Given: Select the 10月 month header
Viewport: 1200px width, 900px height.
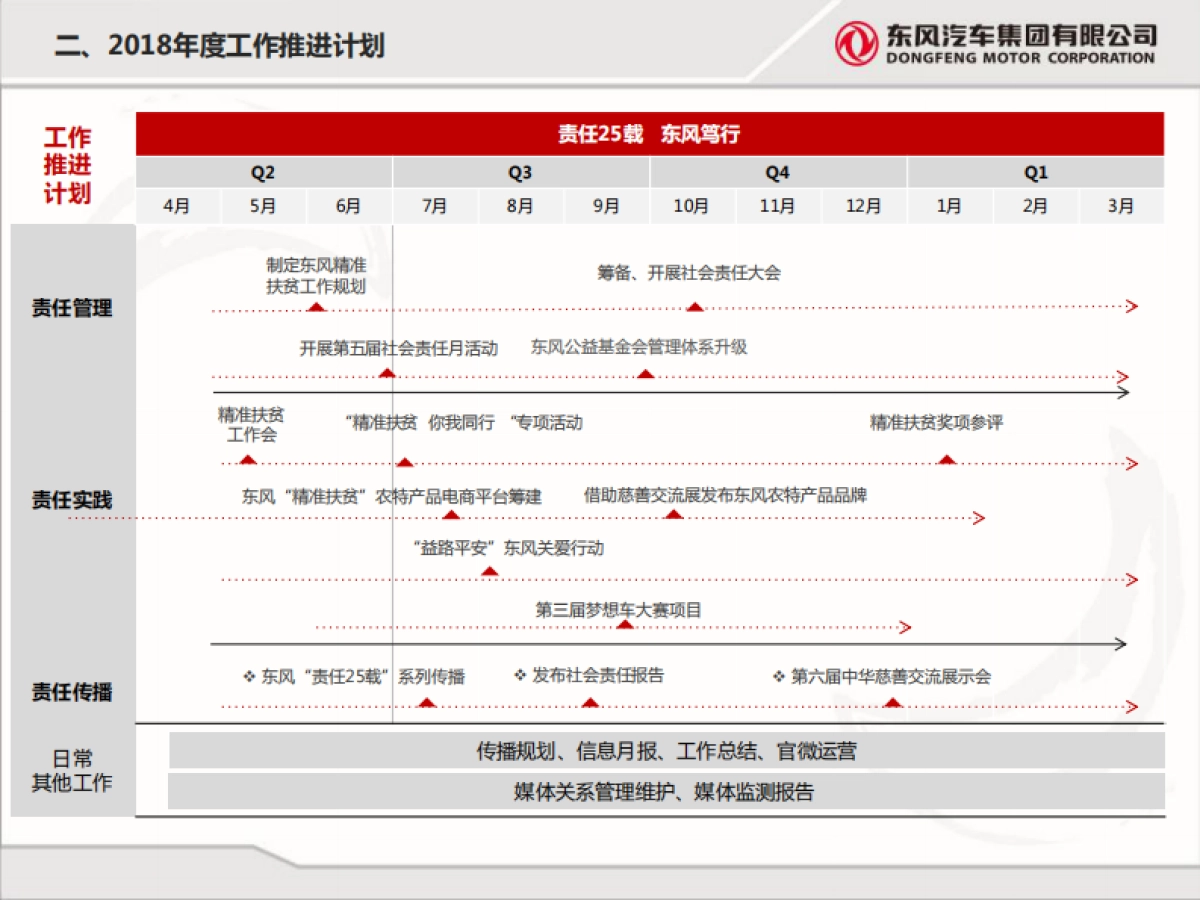Looking at the screenshot, I should click(693, 207).
